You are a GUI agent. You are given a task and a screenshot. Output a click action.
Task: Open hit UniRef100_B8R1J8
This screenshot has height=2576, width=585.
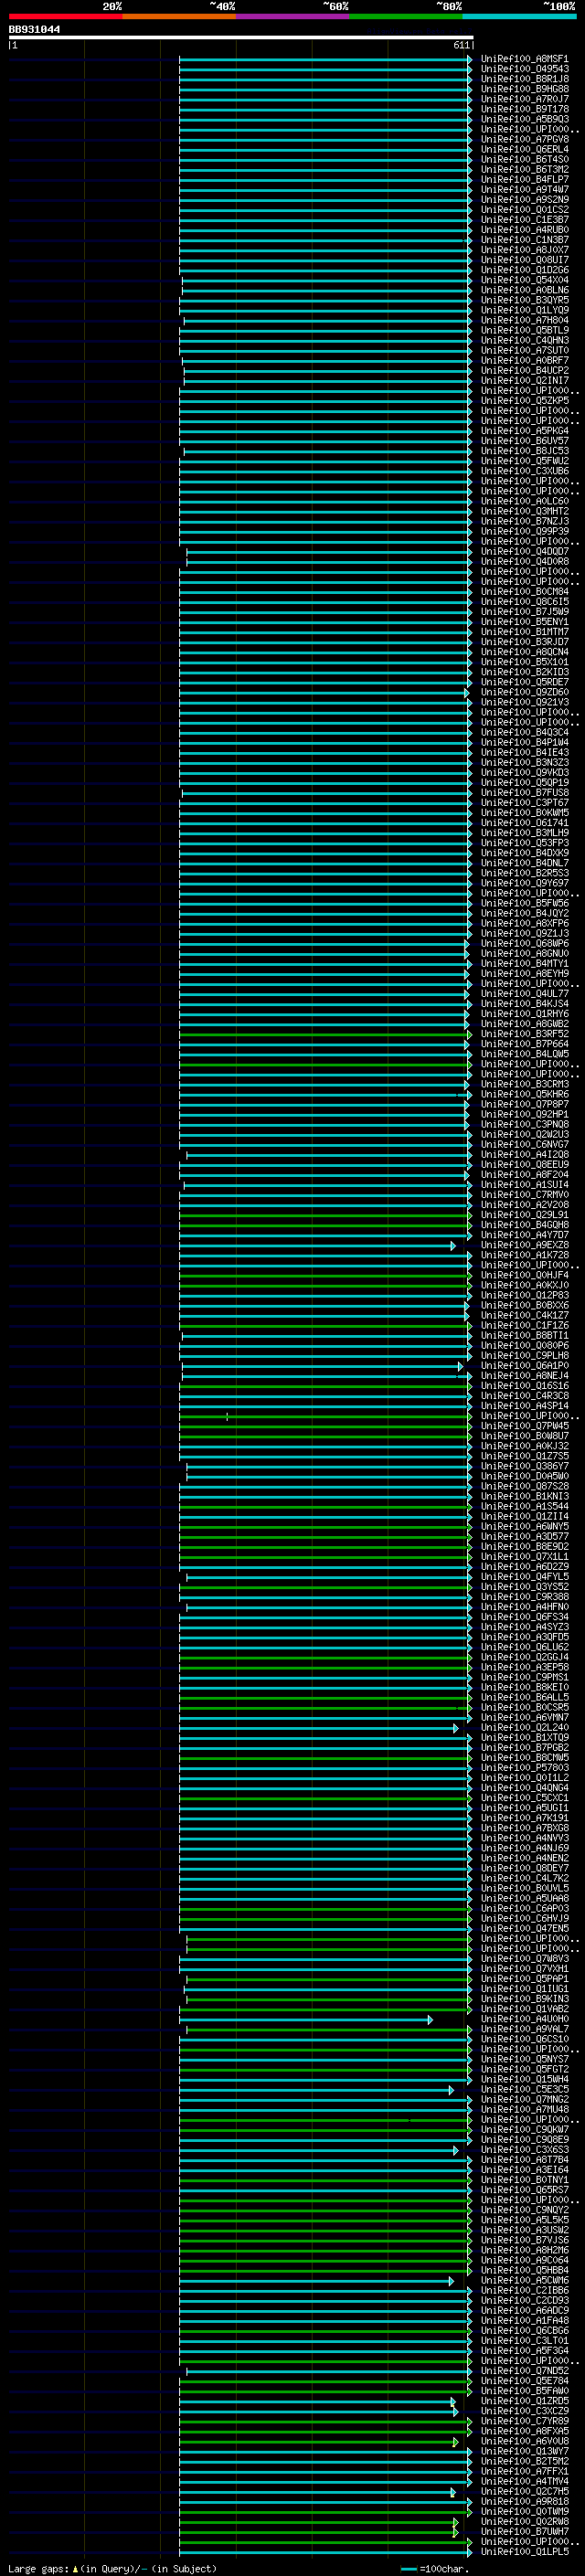click(x=524, y=79)
